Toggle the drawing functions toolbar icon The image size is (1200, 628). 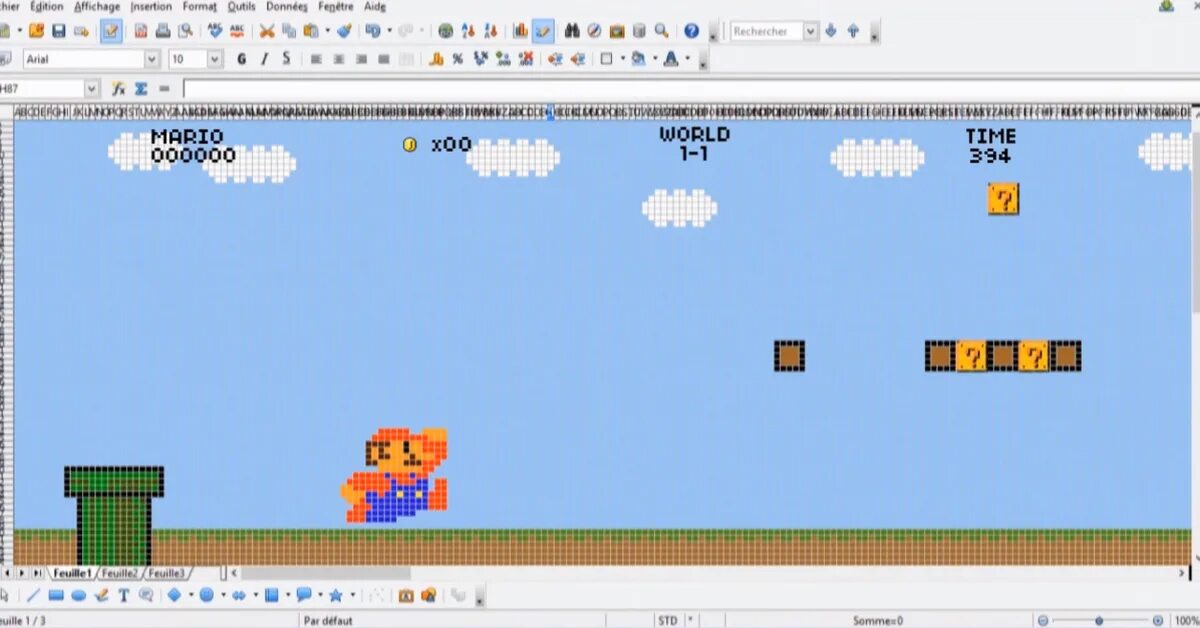(x=543, y=31)
